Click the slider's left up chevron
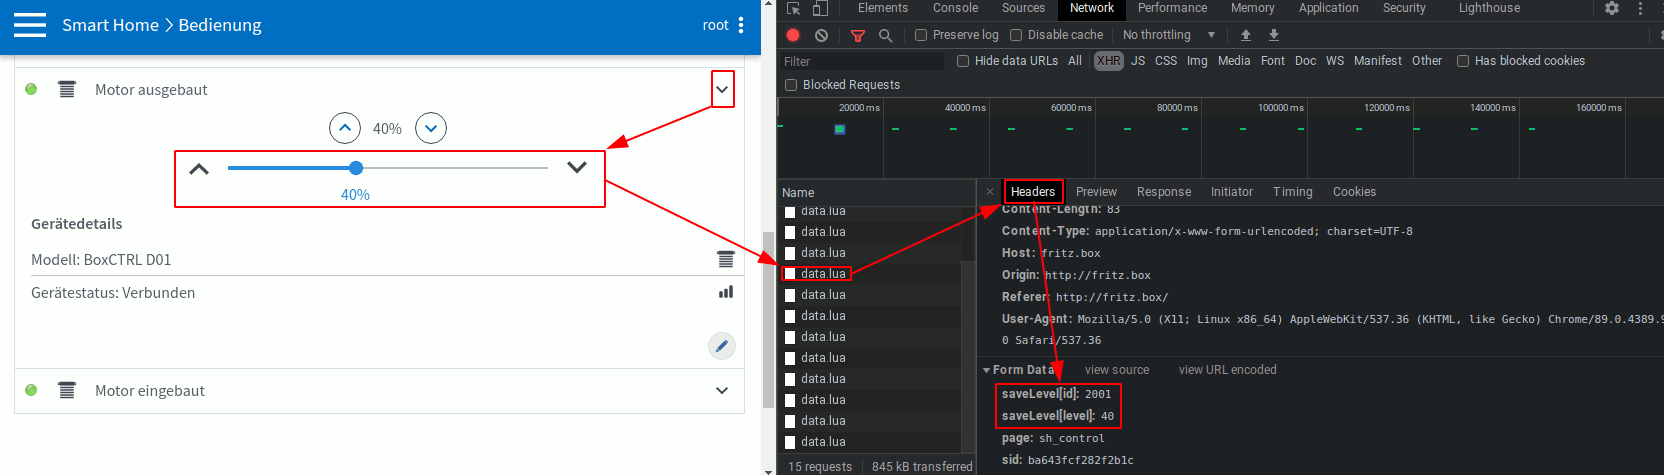The width and height of the screenshot is (1664, 475). (199, 169)
